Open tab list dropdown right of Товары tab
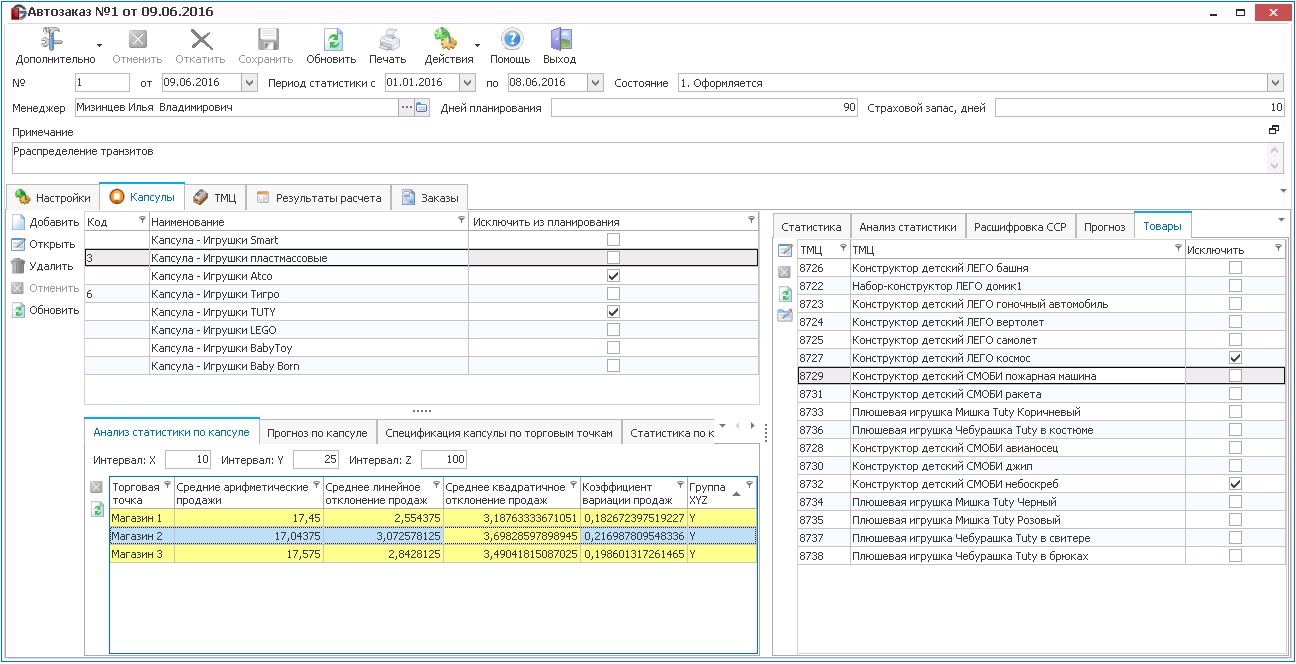Image resolution: width=1296 pixels, height=664 pixels. pyautogui.click(x=1281, y=220)
